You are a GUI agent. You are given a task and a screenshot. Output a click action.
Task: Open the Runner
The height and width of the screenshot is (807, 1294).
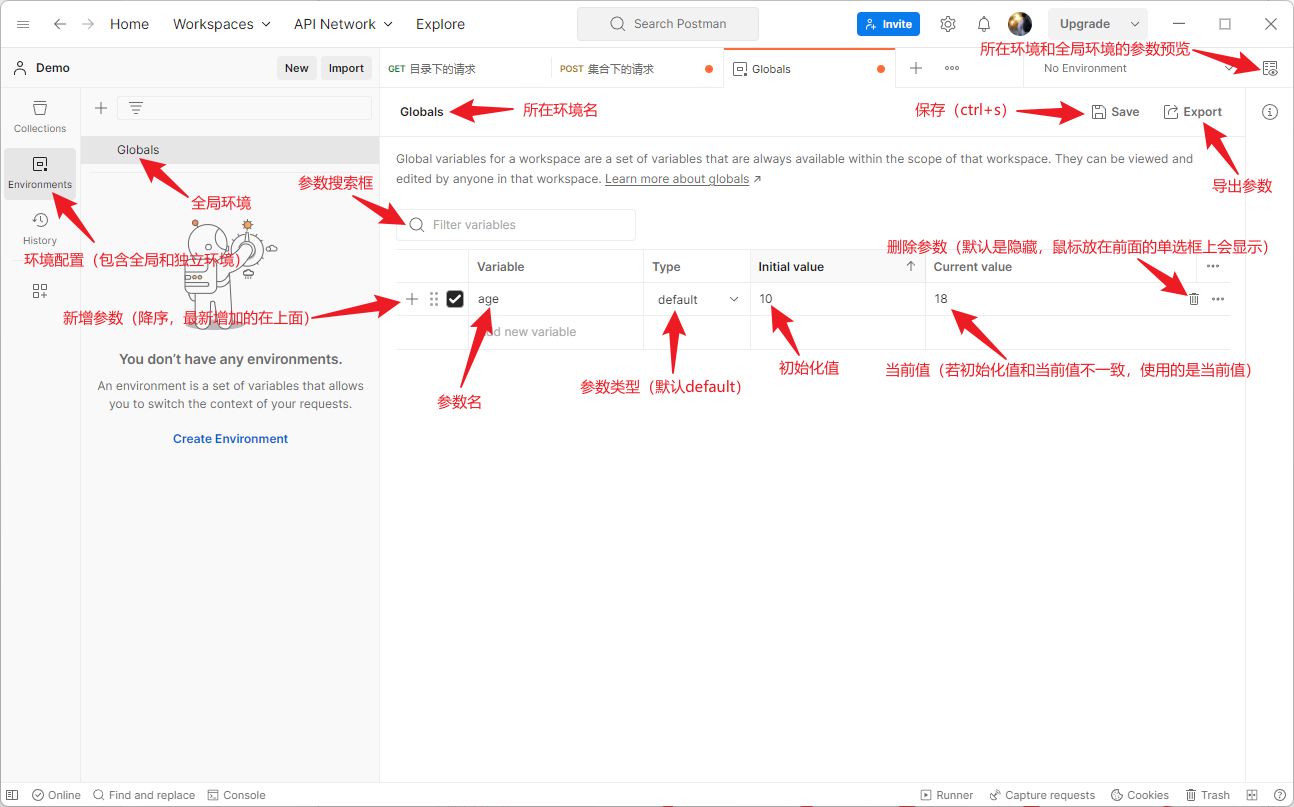(x=946, y=795)
